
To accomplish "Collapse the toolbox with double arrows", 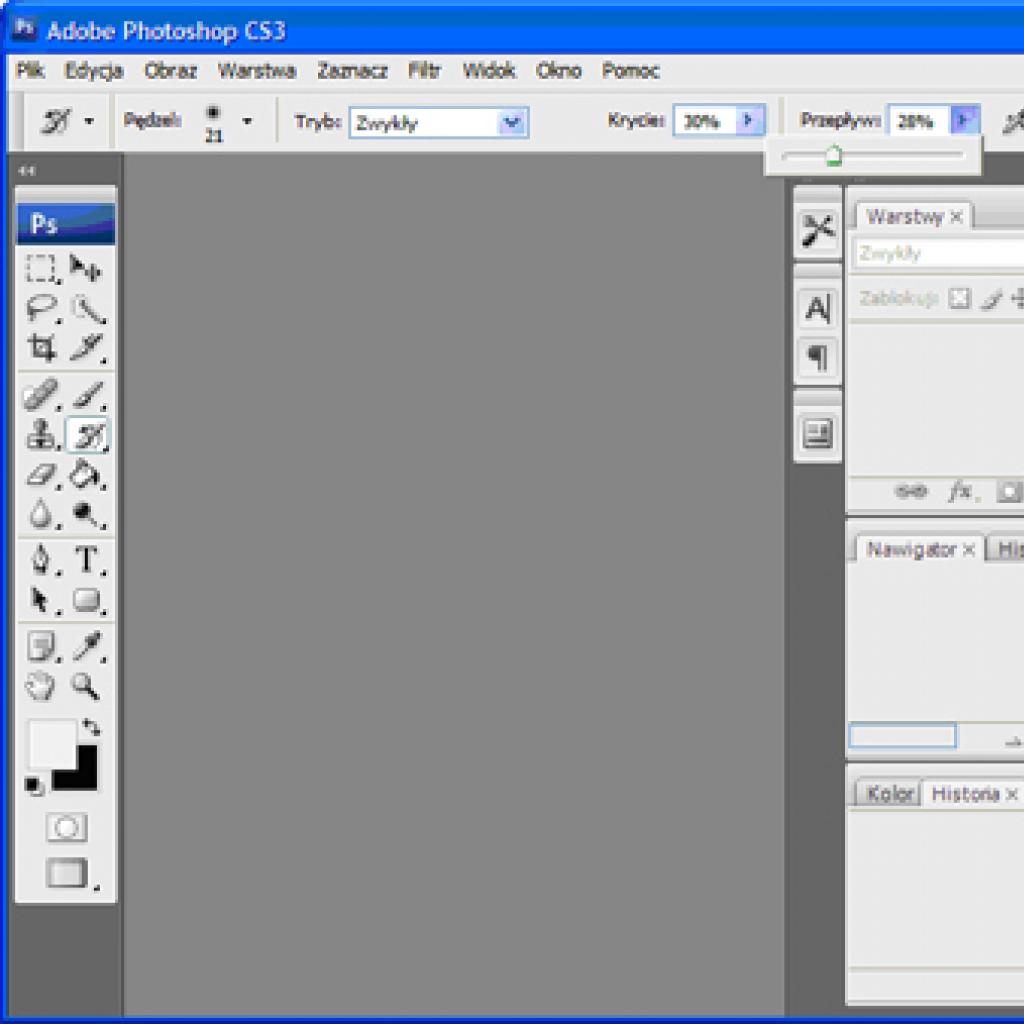I will tap(26, 171).
